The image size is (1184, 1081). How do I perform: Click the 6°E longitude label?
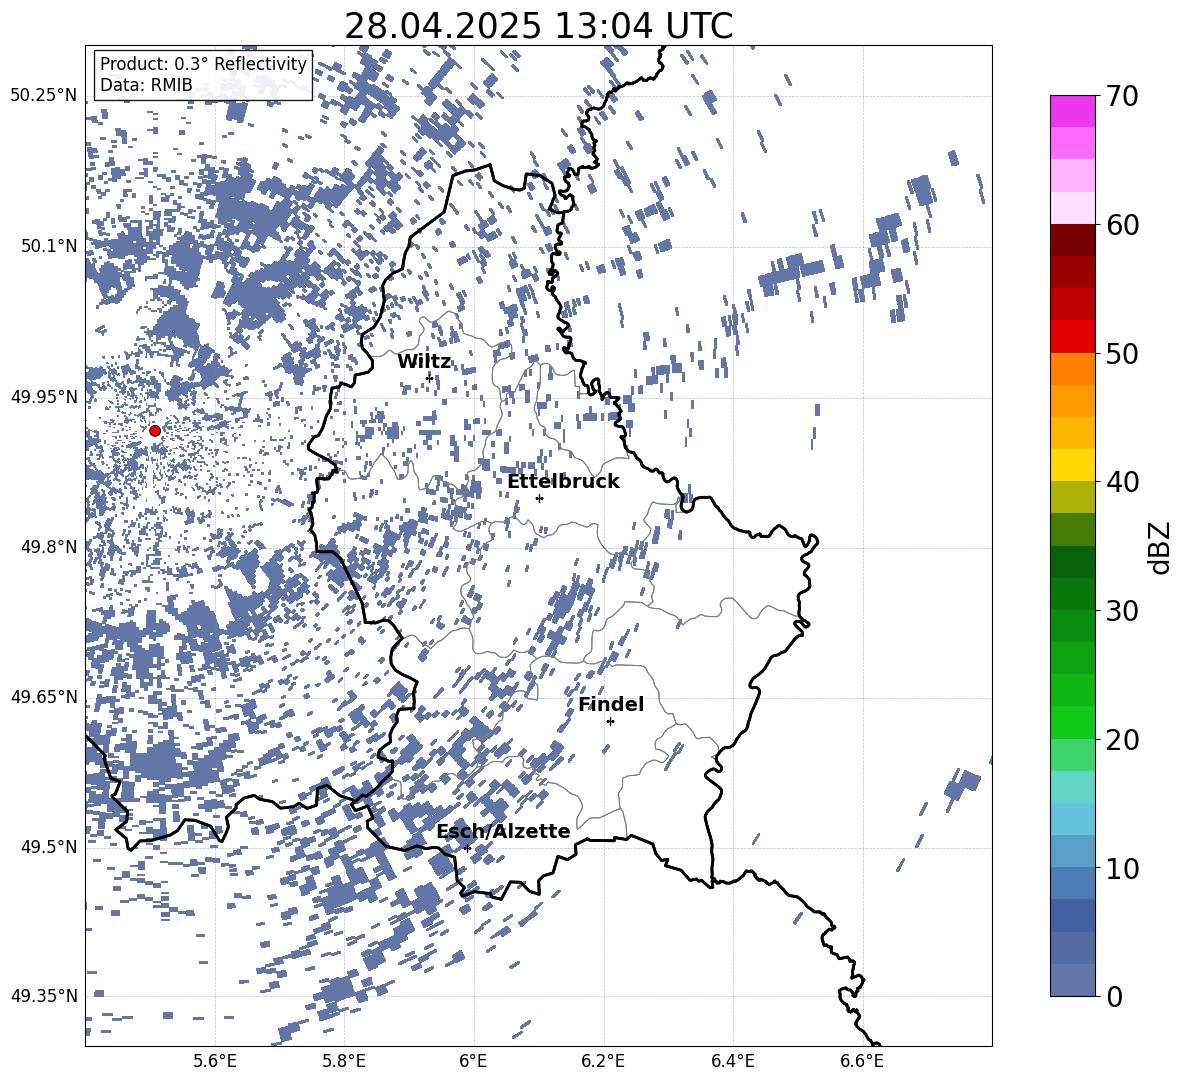click(x=473, y=1061)
